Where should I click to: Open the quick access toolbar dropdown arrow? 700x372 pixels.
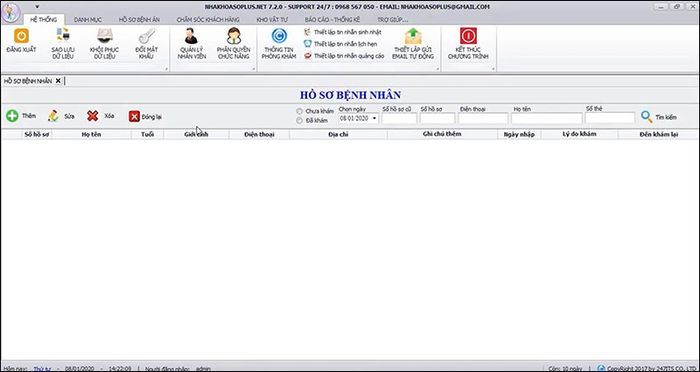click(37, 6)
